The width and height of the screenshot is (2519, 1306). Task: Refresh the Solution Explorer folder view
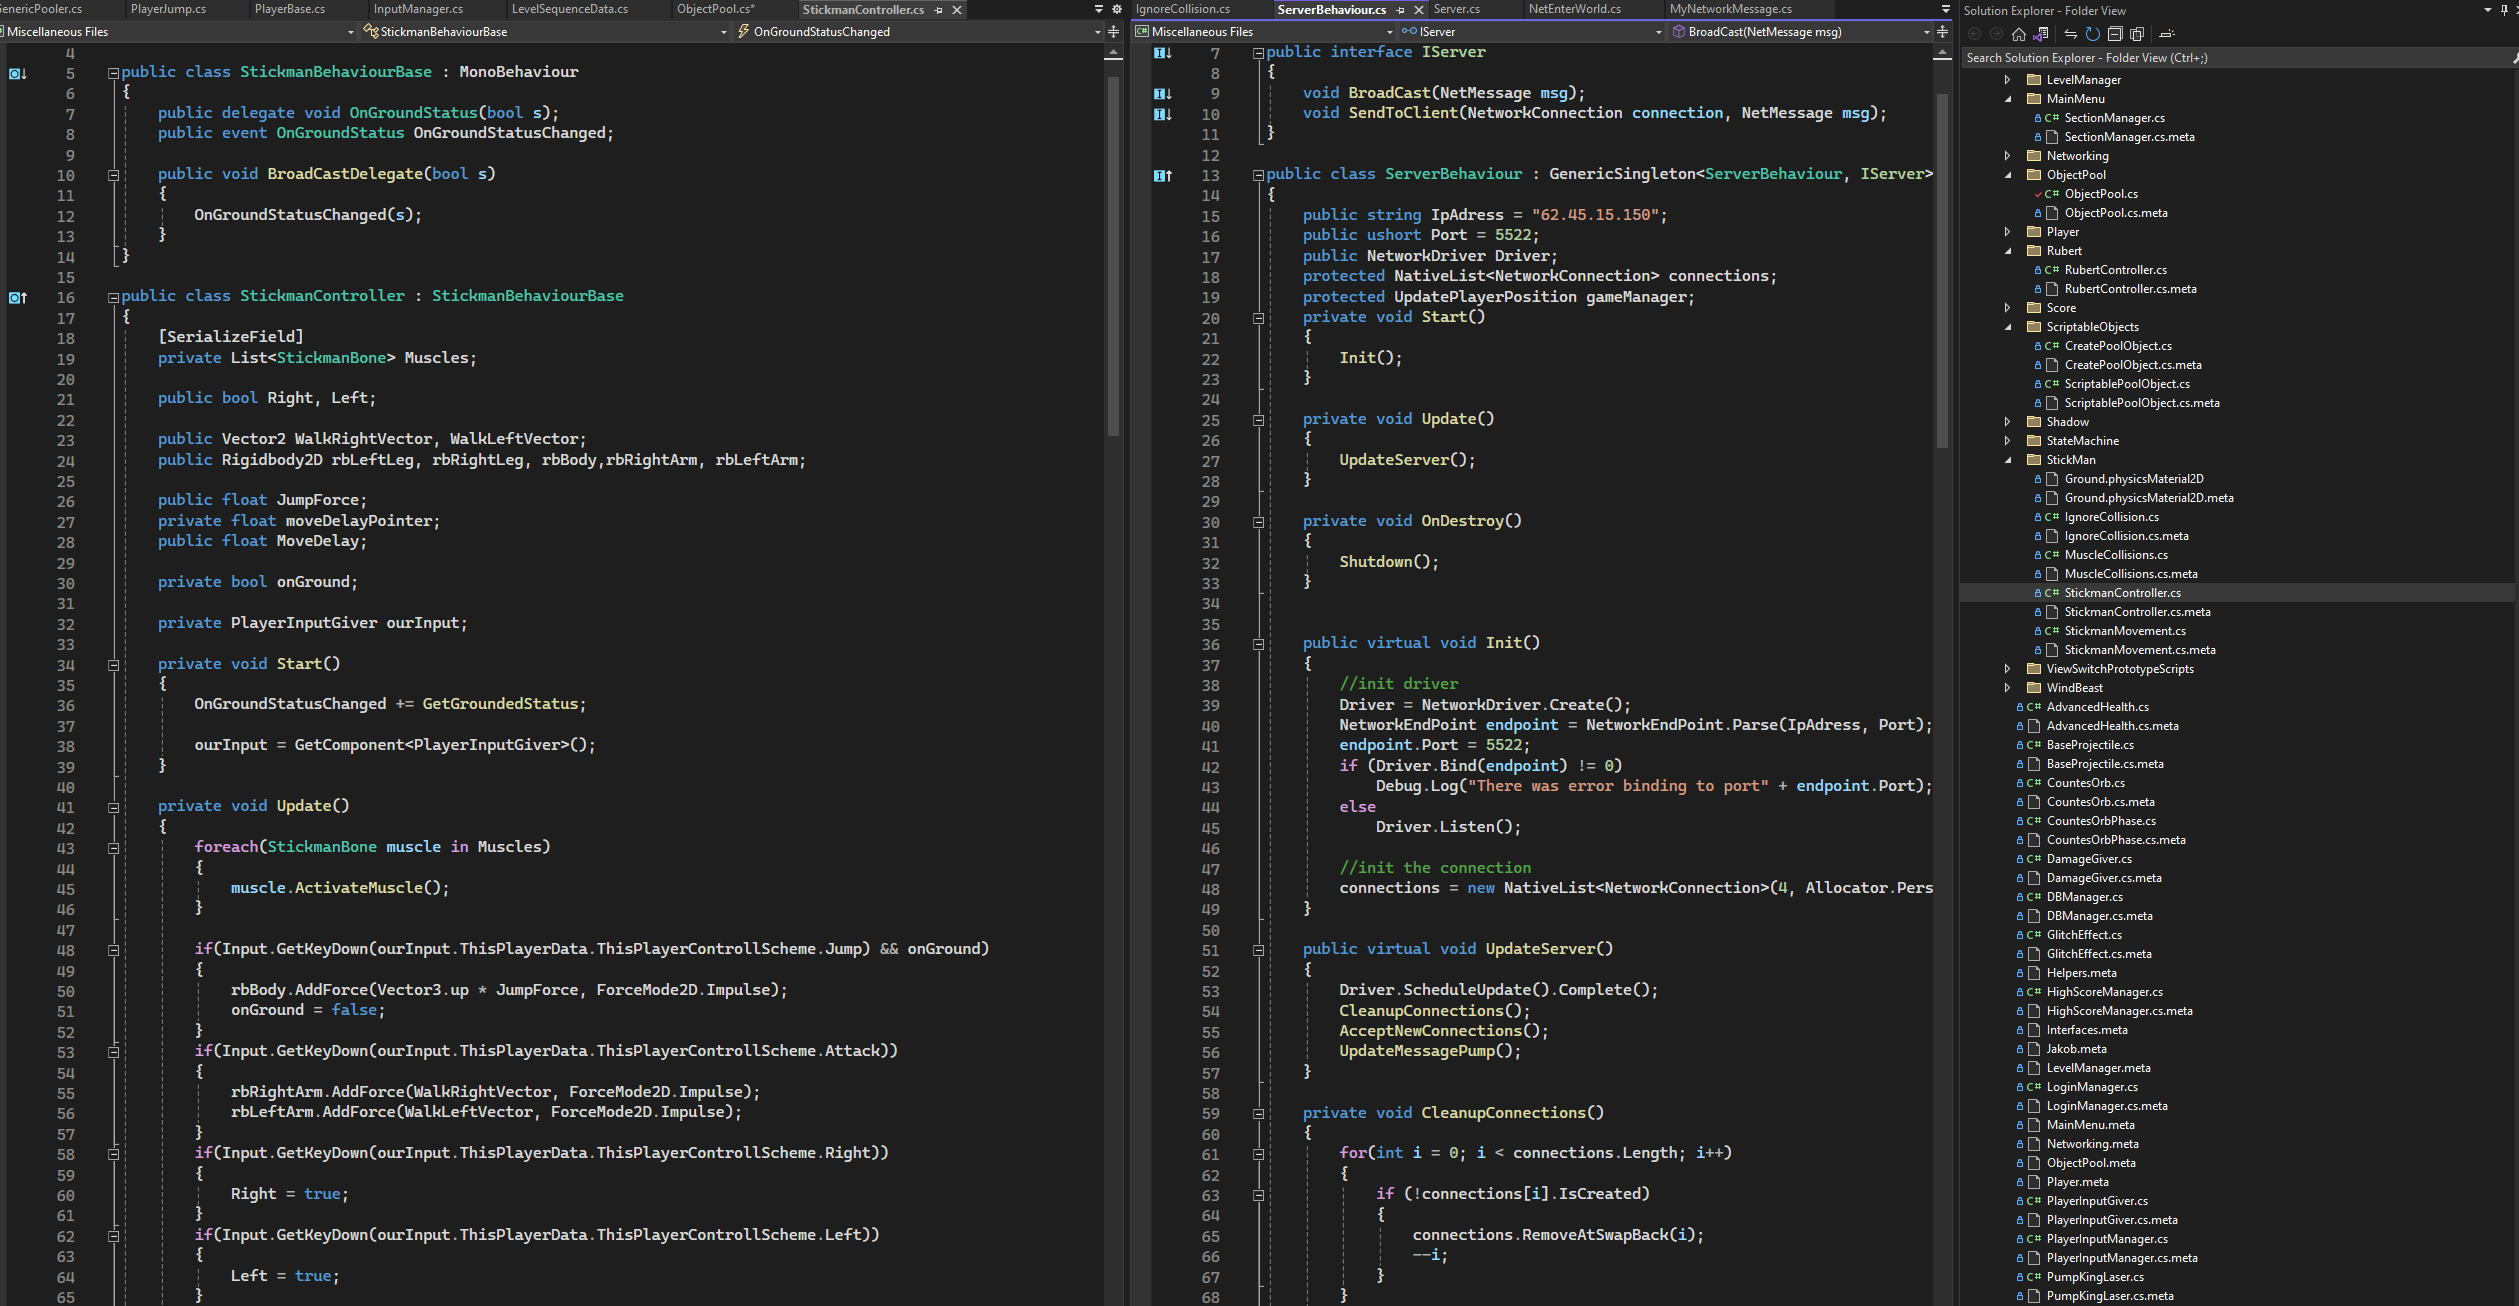tap(2092, 34)
